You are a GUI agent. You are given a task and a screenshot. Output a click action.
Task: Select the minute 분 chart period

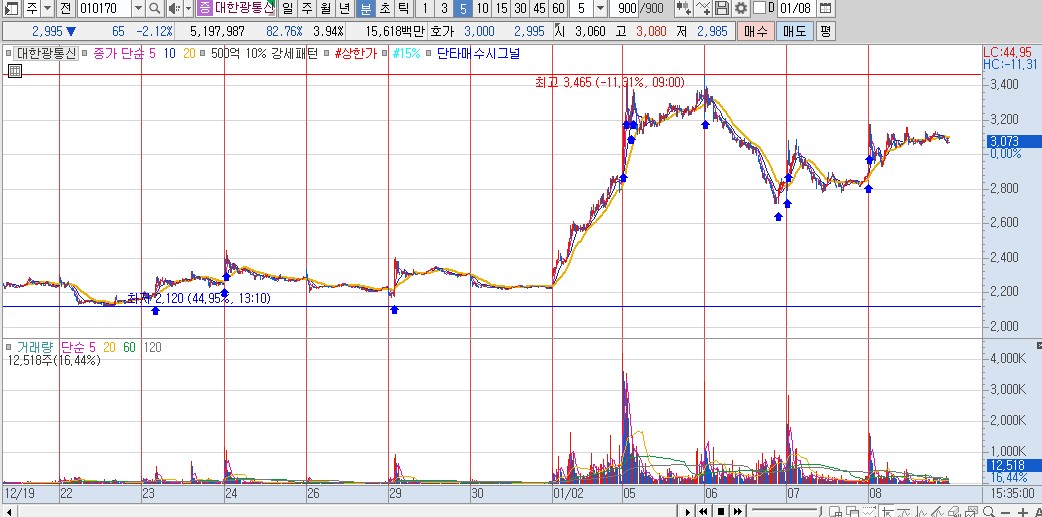point(365,9)
